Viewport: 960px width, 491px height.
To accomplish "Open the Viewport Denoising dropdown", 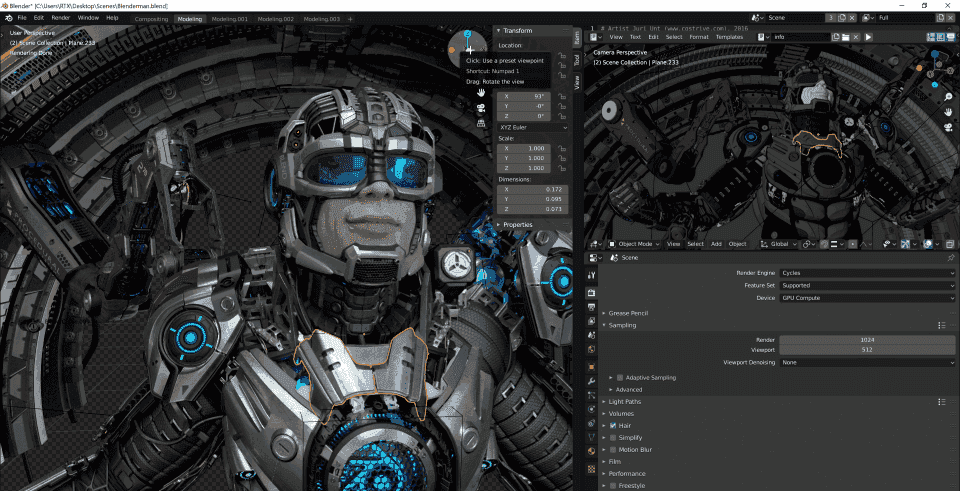I will point(867,362).
